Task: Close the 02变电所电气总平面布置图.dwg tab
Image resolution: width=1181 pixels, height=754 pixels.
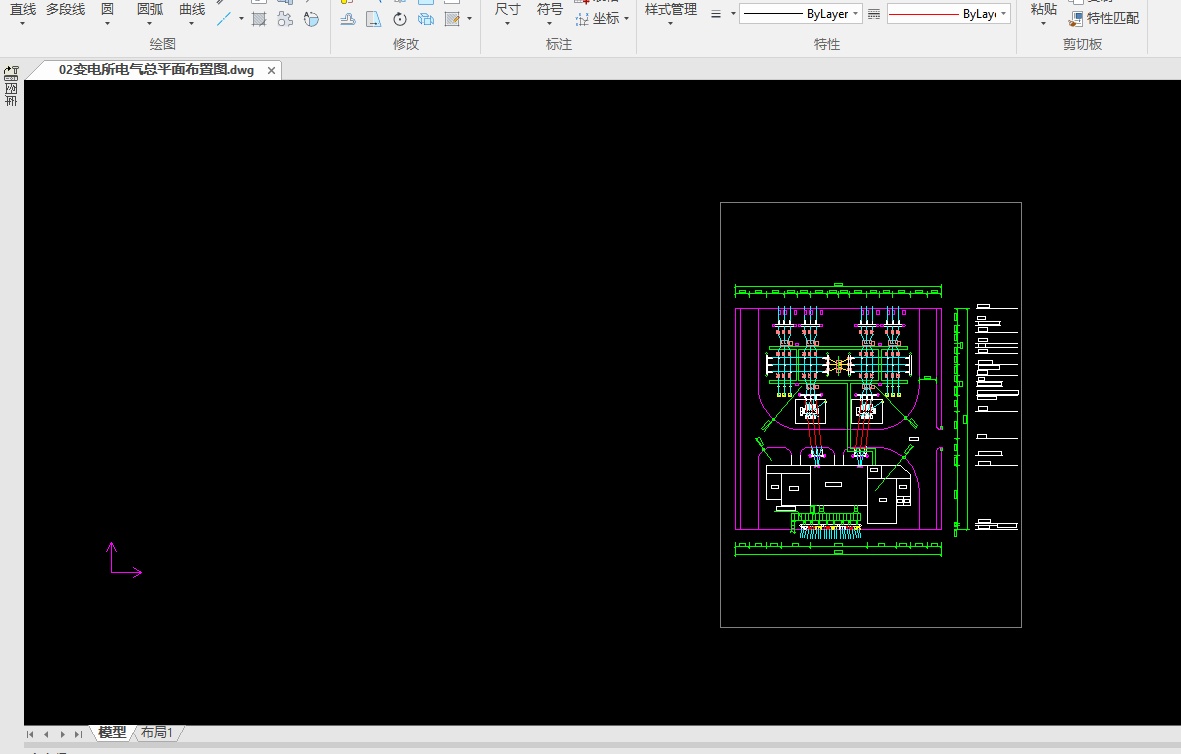Action: click(271, 70)
